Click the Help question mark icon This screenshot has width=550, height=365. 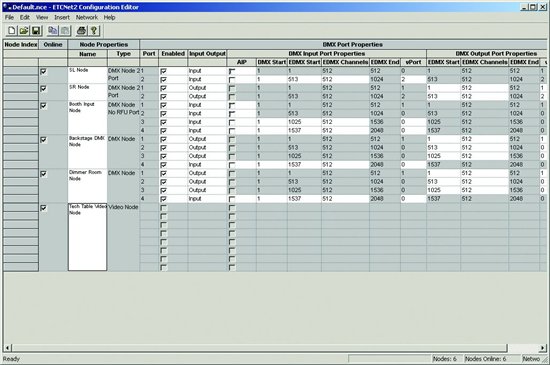[94, 31]
